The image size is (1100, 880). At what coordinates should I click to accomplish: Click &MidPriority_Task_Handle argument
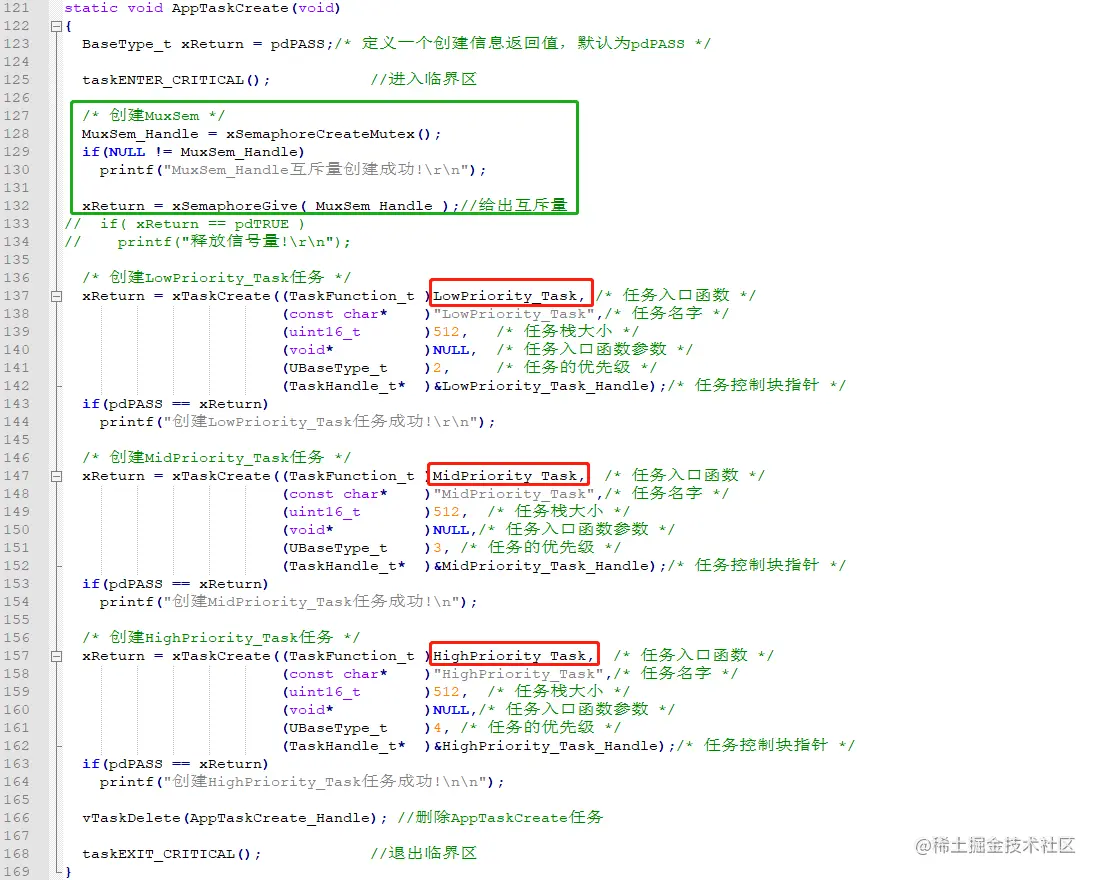(x=544, y=566)
